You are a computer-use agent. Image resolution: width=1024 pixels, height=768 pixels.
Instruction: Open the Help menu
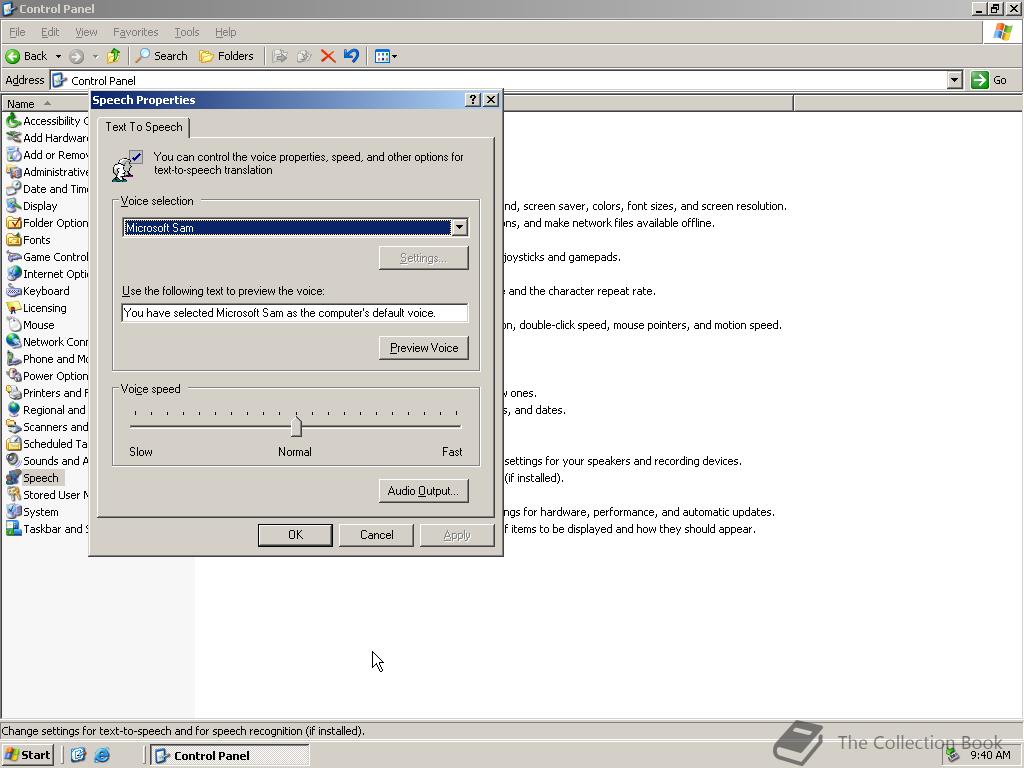(x=225, y=32)
